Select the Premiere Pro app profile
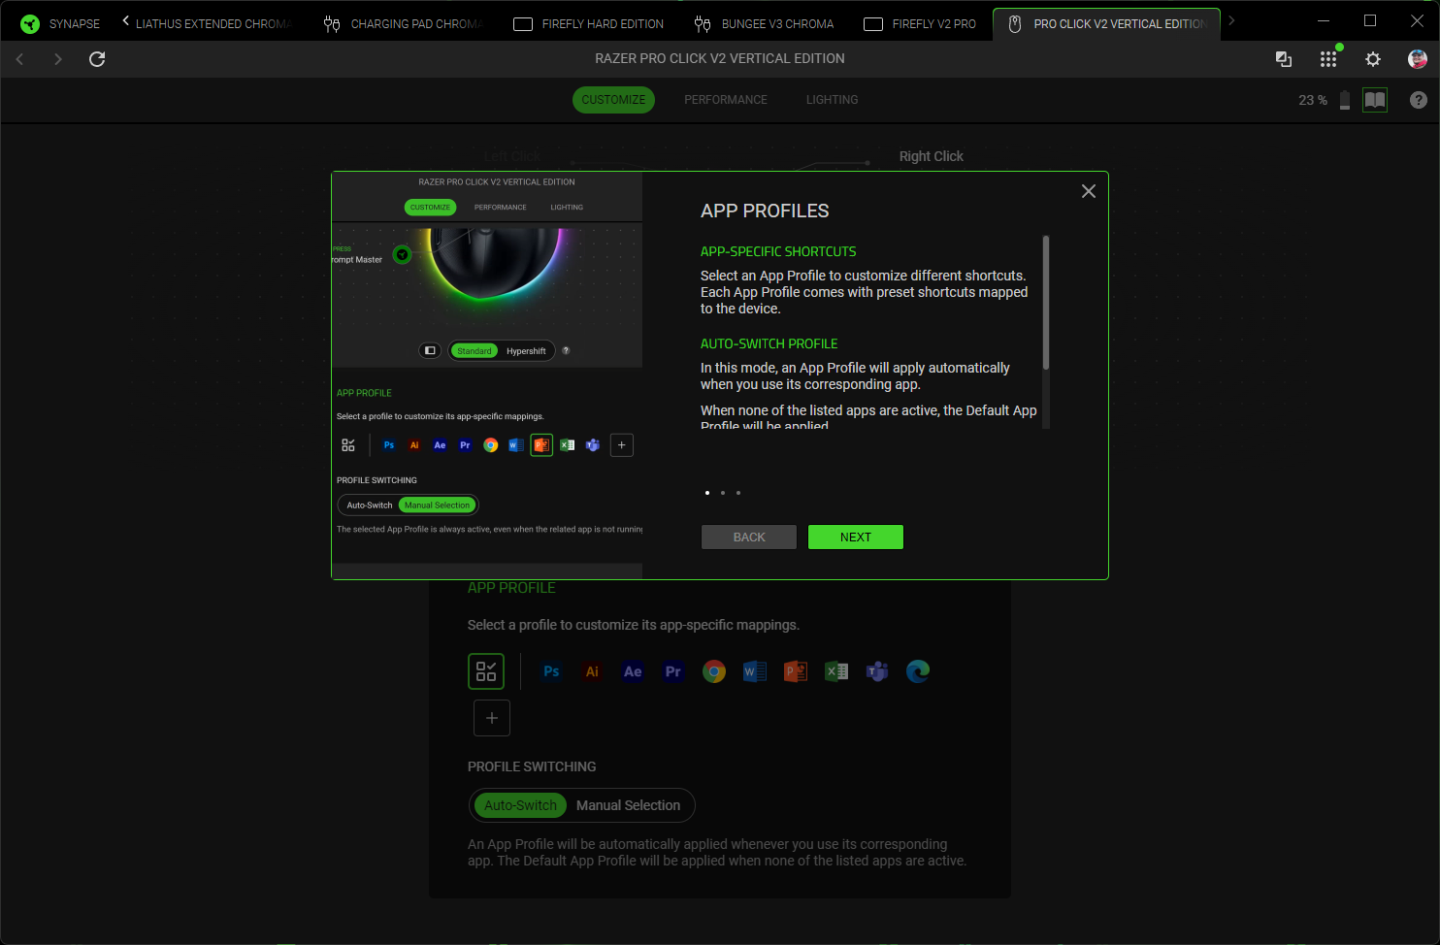Image resolution: width=1440 pixels, height=945 pixels. pos(673,672)
